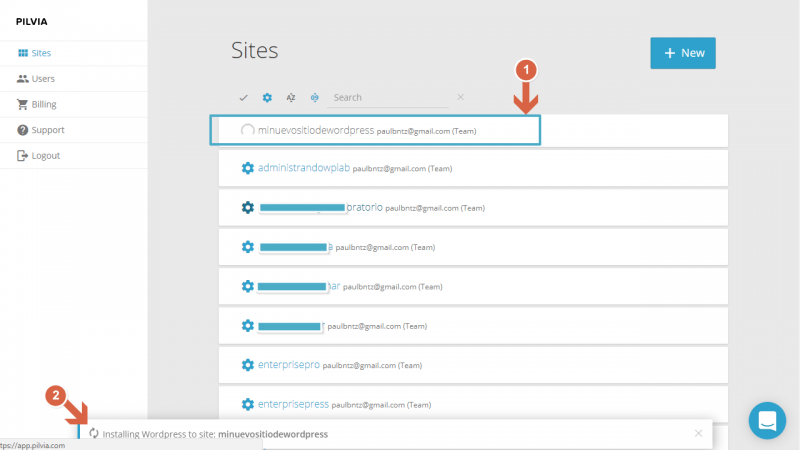Clear the search with the X icon

(x=461, y=97)
